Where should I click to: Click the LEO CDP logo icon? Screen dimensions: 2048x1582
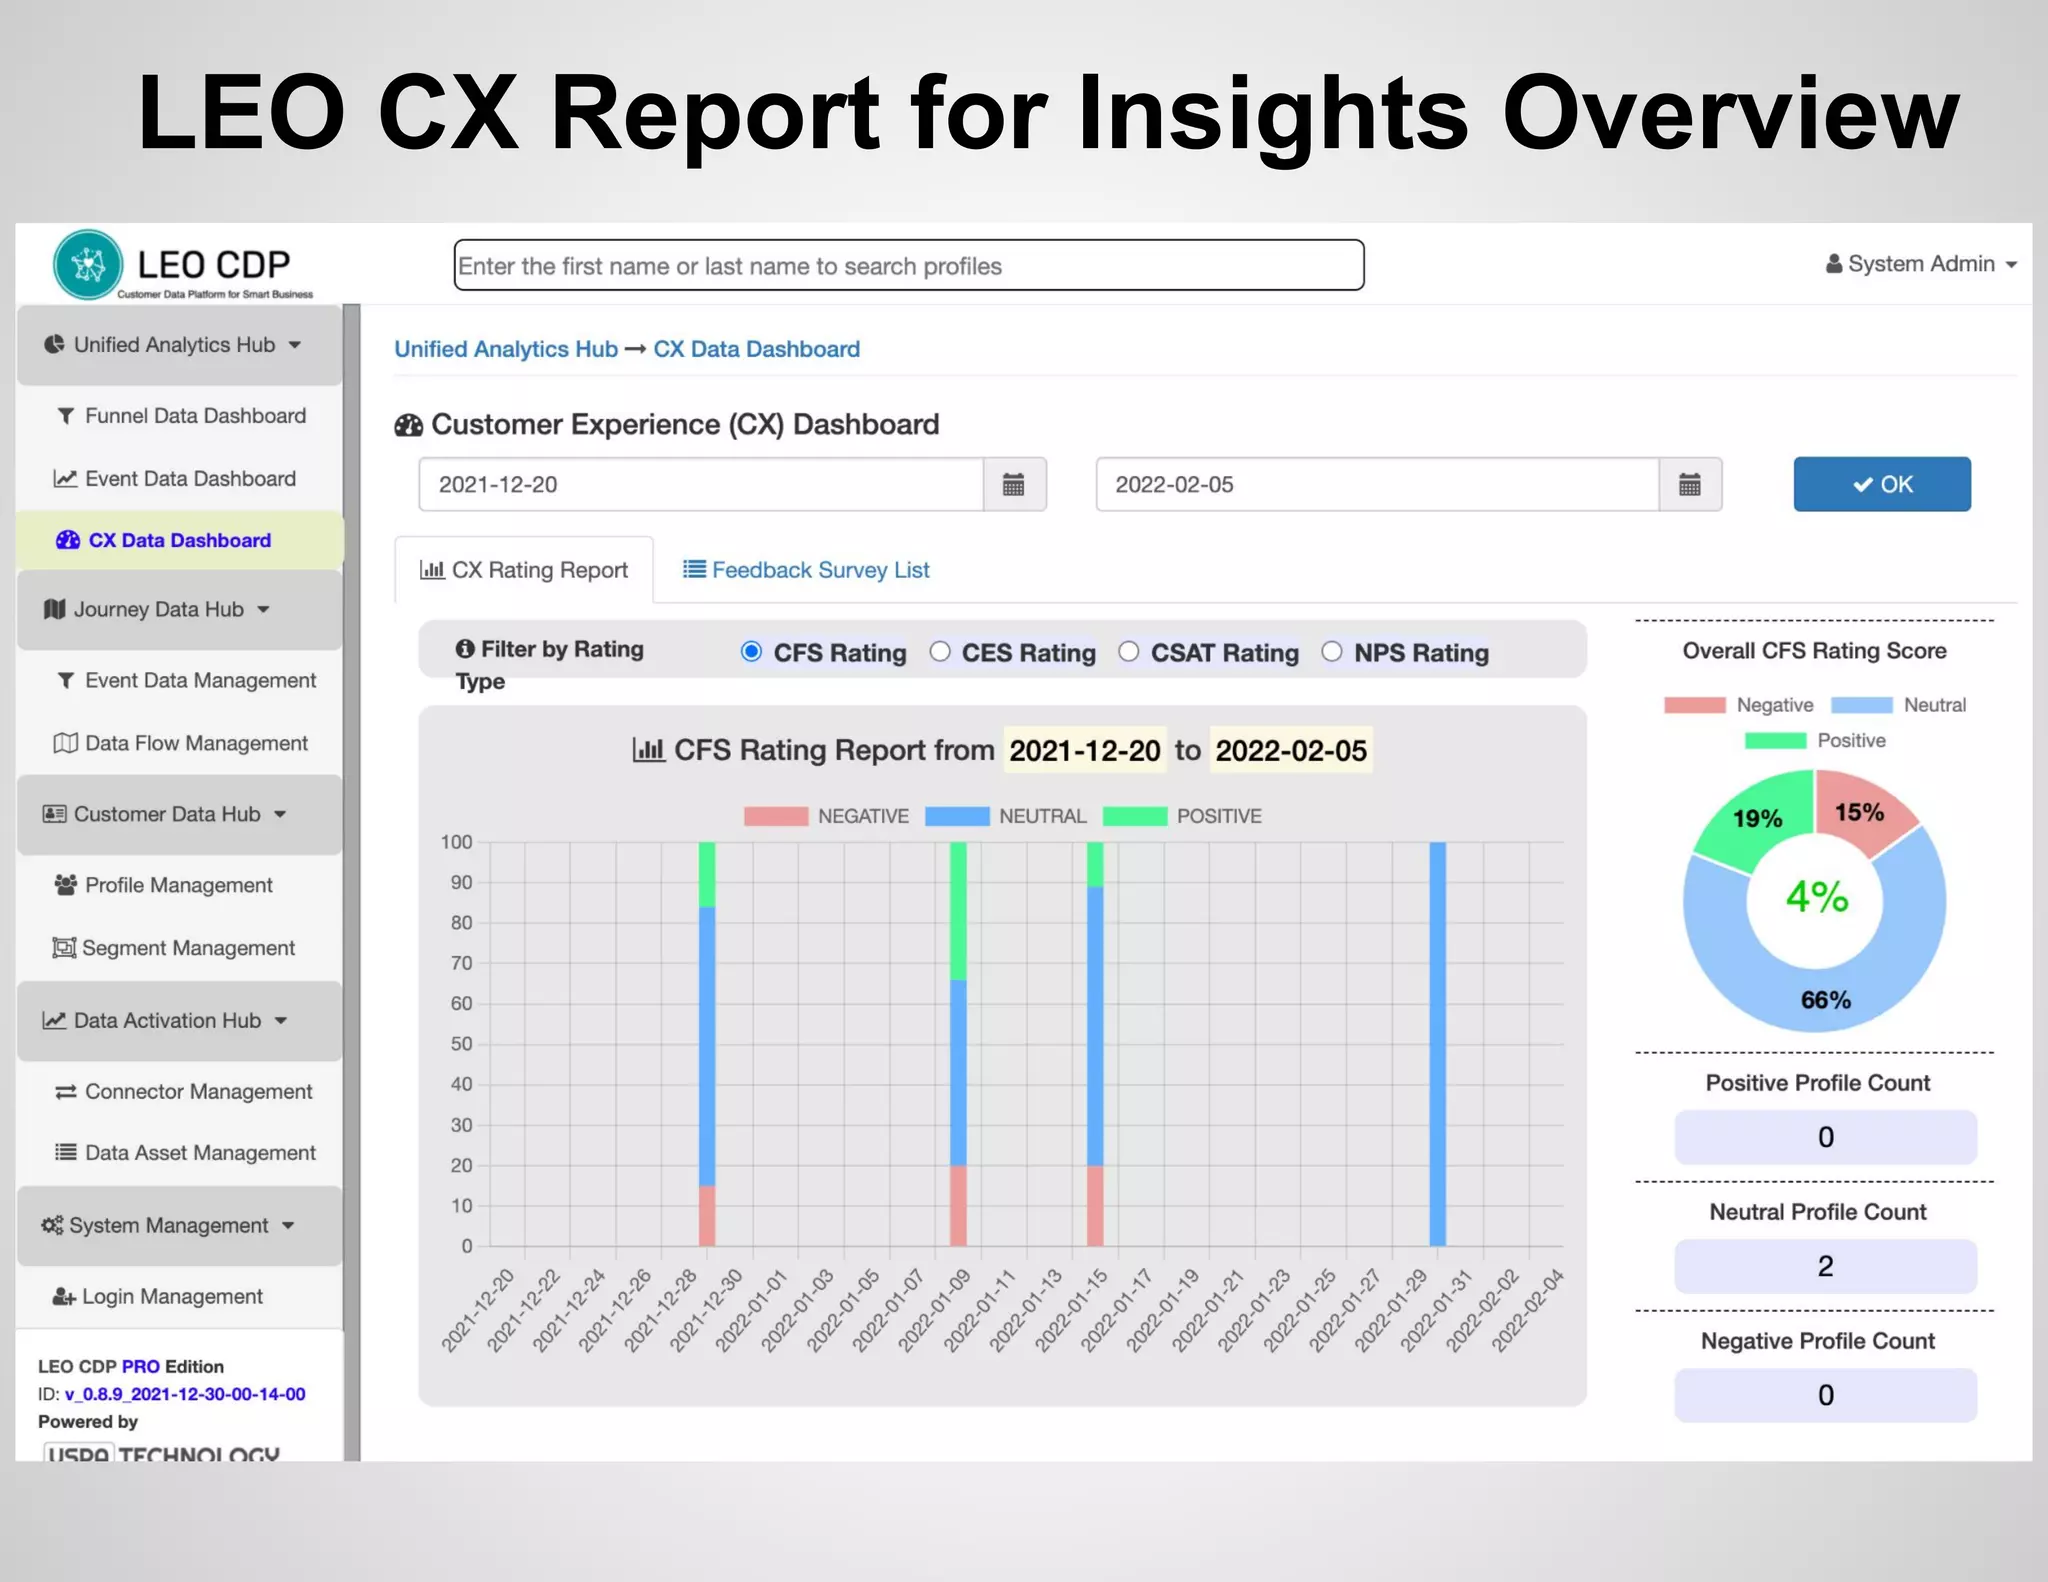click(88, 265)
